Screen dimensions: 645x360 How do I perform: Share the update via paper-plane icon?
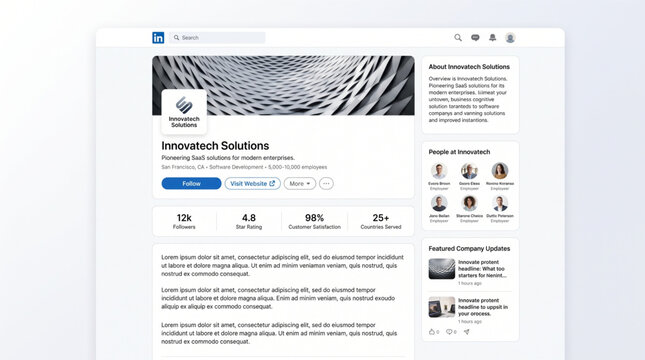coord(466,332)
